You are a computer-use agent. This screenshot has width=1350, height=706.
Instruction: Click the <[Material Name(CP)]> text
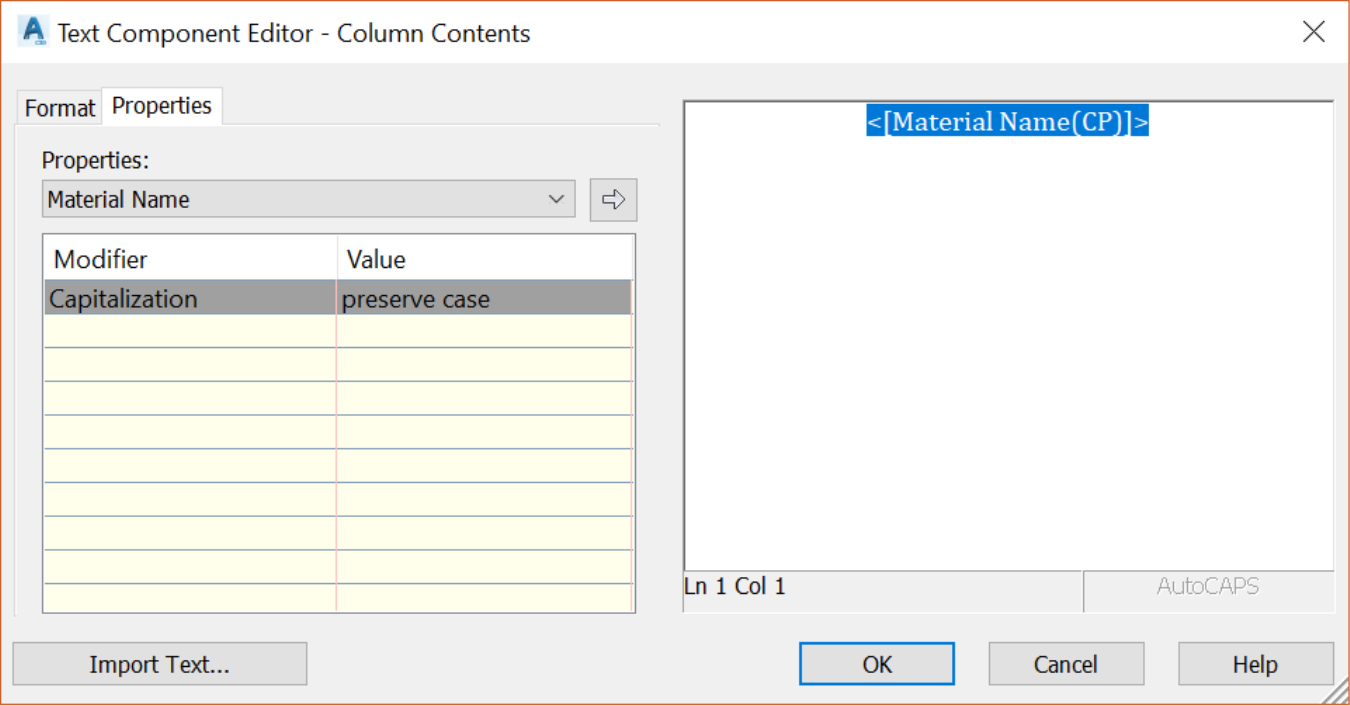1008,122
